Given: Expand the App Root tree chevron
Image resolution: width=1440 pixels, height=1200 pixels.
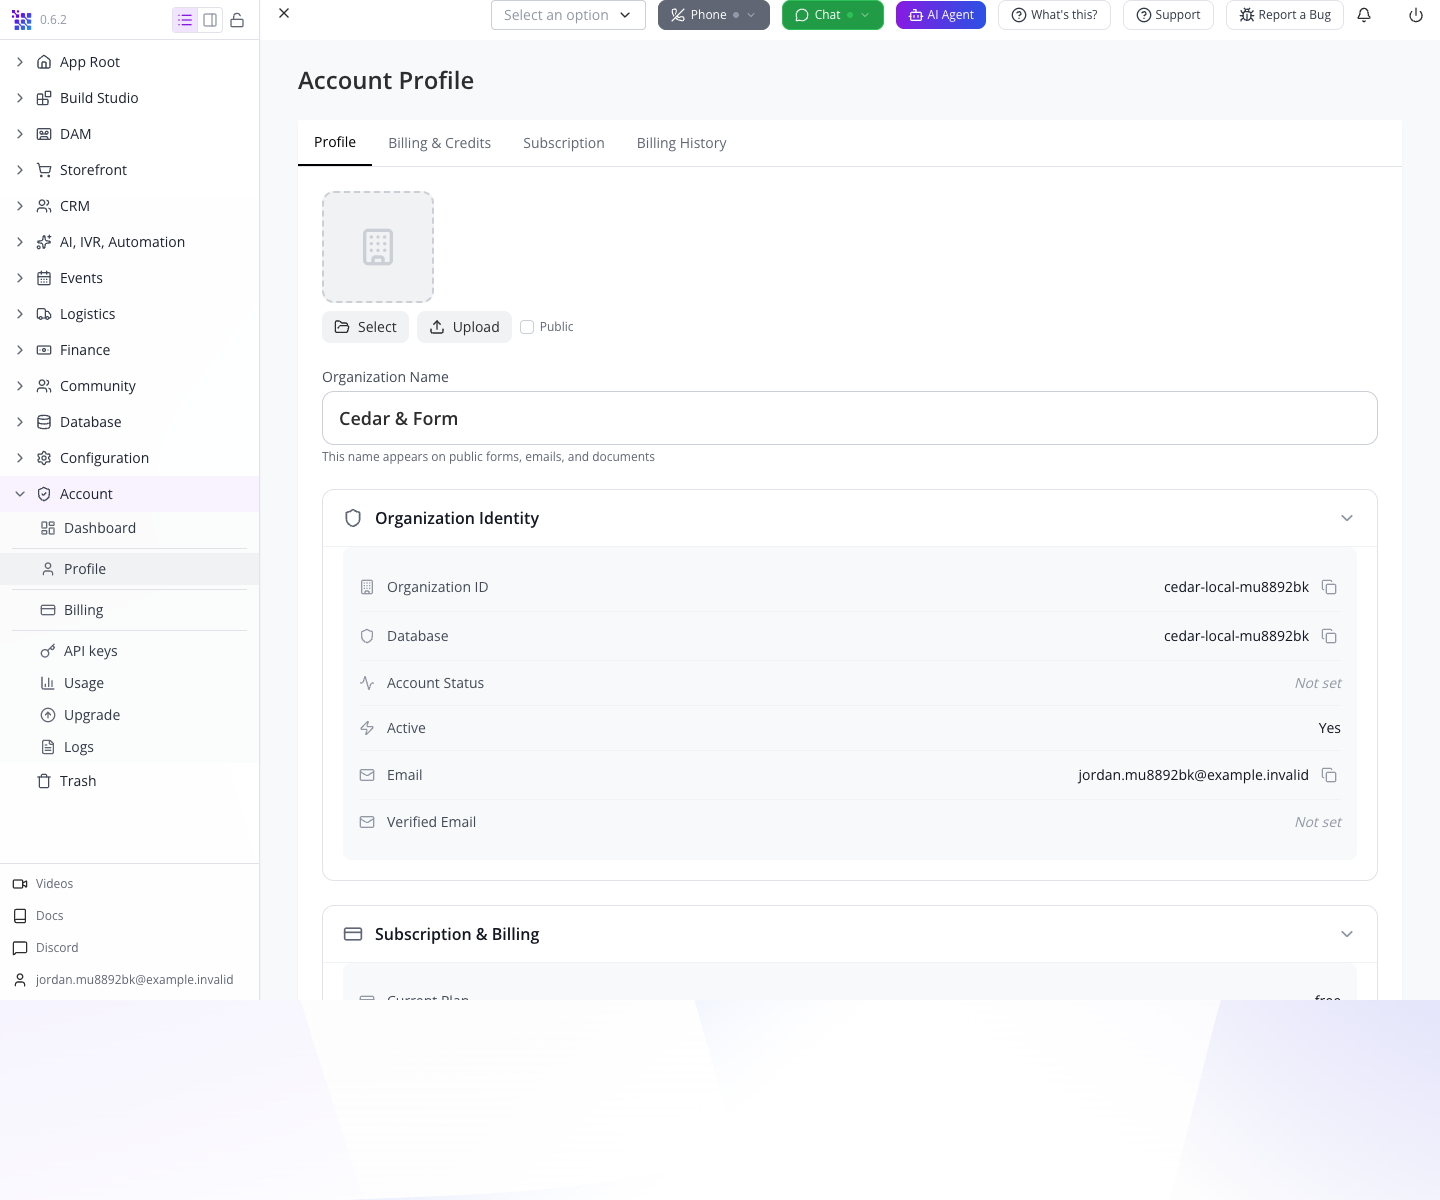Looking at the screenshot, I should [x=20, y=62].
